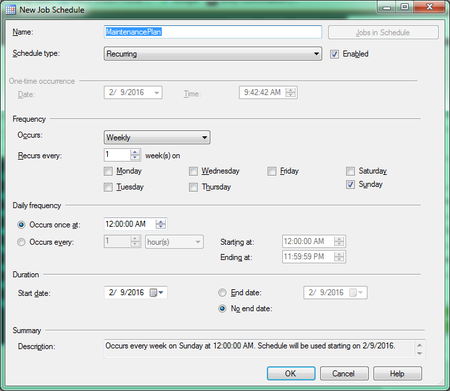Check the Monday checkbox

[x=108, y=171]
